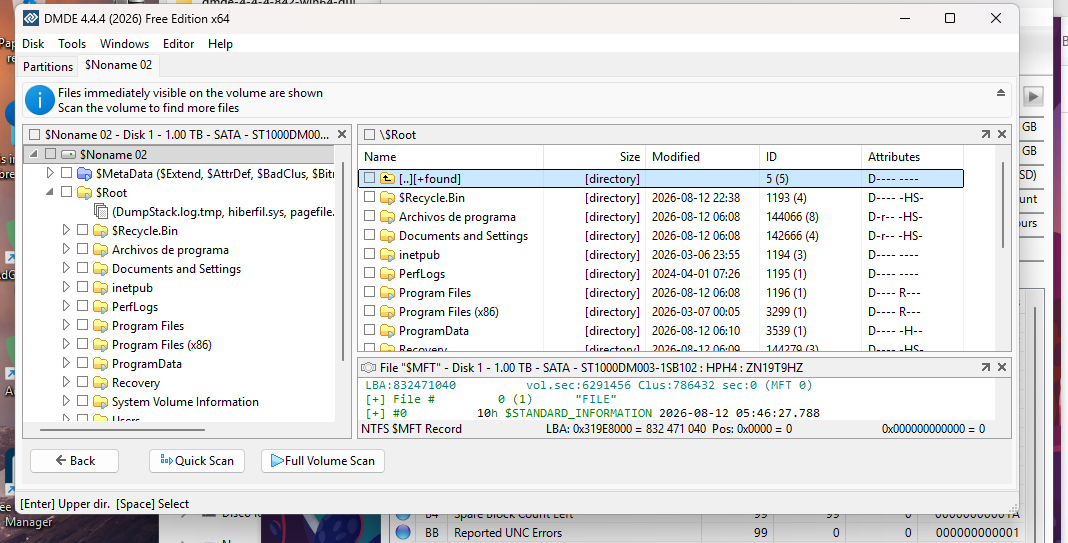Collapse the $Root tree node
This screenshot has height=543, width=1068.
(x=50, y=193)
